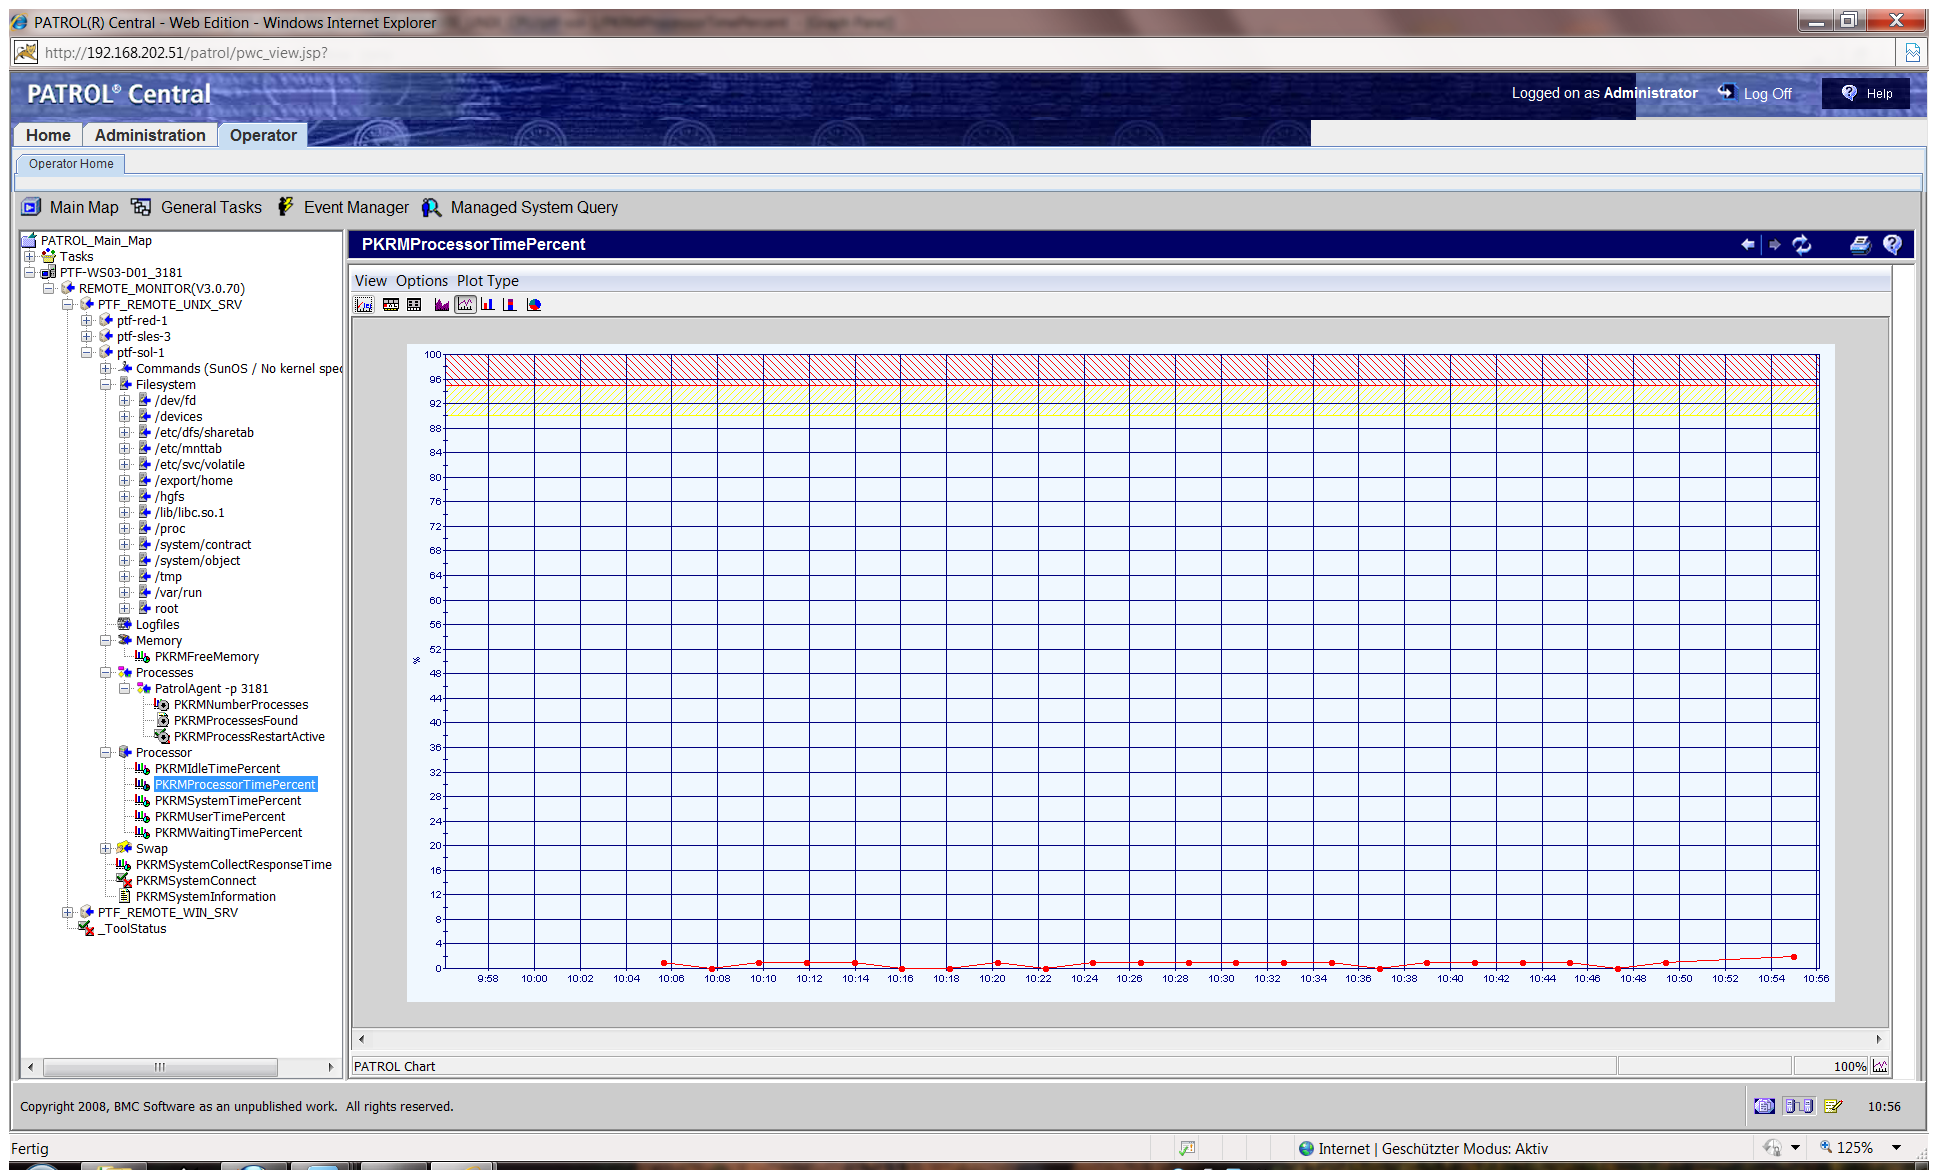Select the stacked bar chart plot type icon
Image resolution: width=1938 pixels, height=1170 pixels.
pos(510,305)
